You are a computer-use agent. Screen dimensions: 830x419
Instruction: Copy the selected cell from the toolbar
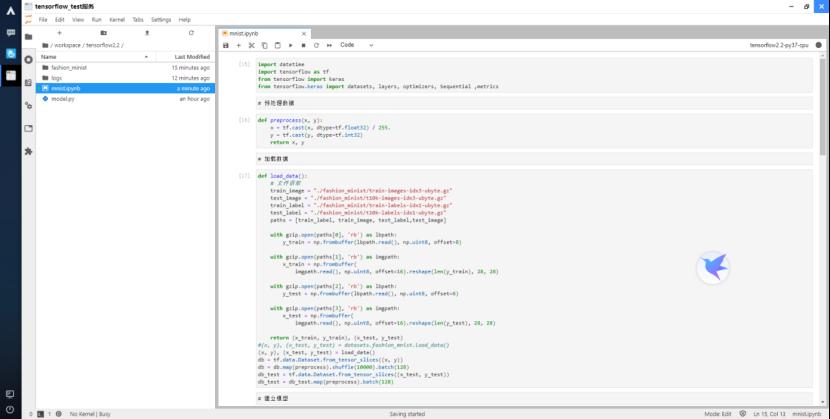(265, 45)
